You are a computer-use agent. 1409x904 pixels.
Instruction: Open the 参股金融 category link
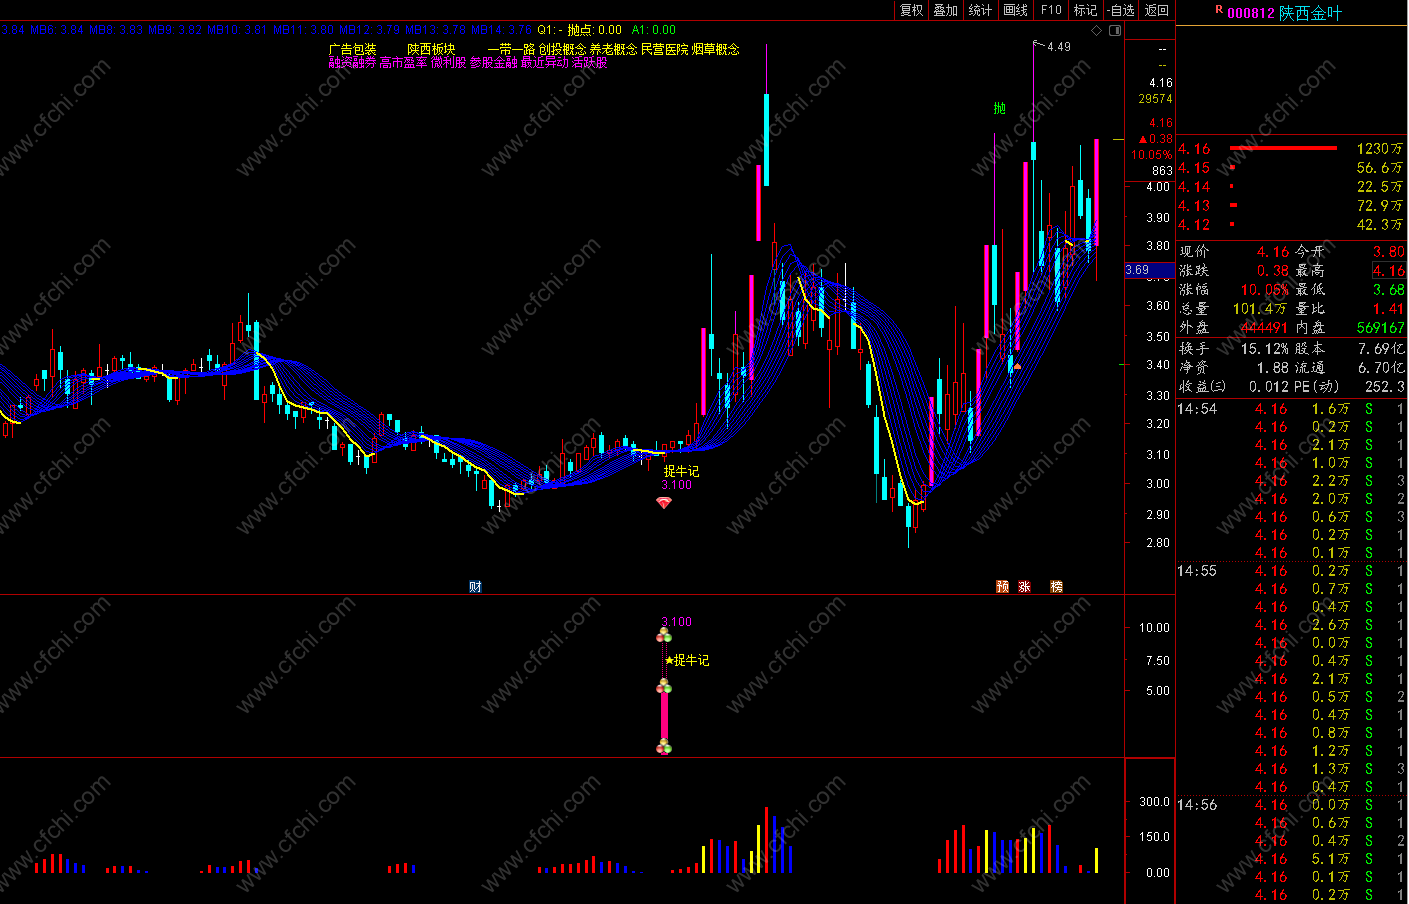[x=493, y=62]
